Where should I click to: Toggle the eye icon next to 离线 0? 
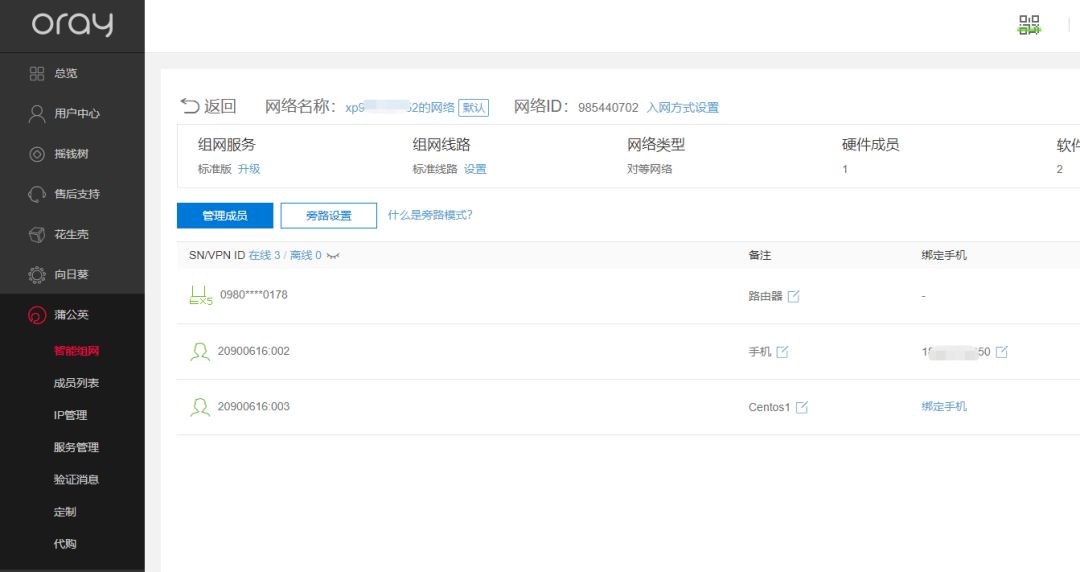(333, 256)
